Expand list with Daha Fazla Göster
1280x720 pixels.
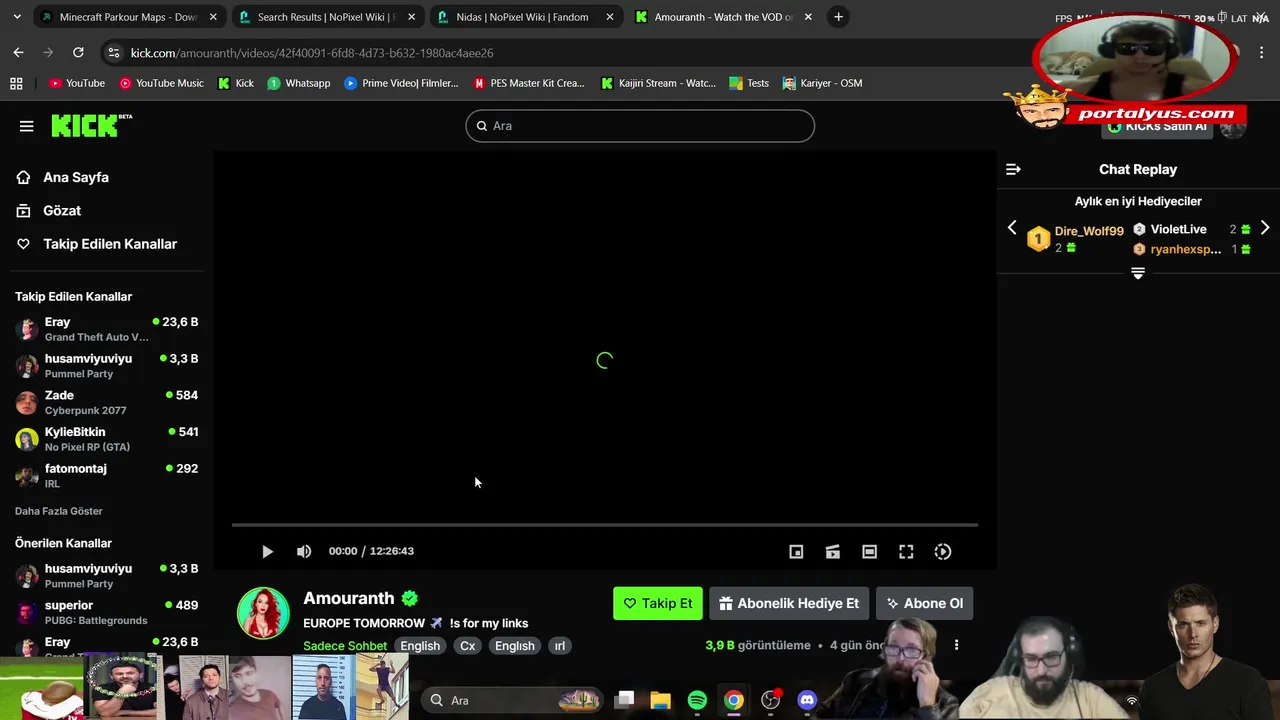coord(59,511)
